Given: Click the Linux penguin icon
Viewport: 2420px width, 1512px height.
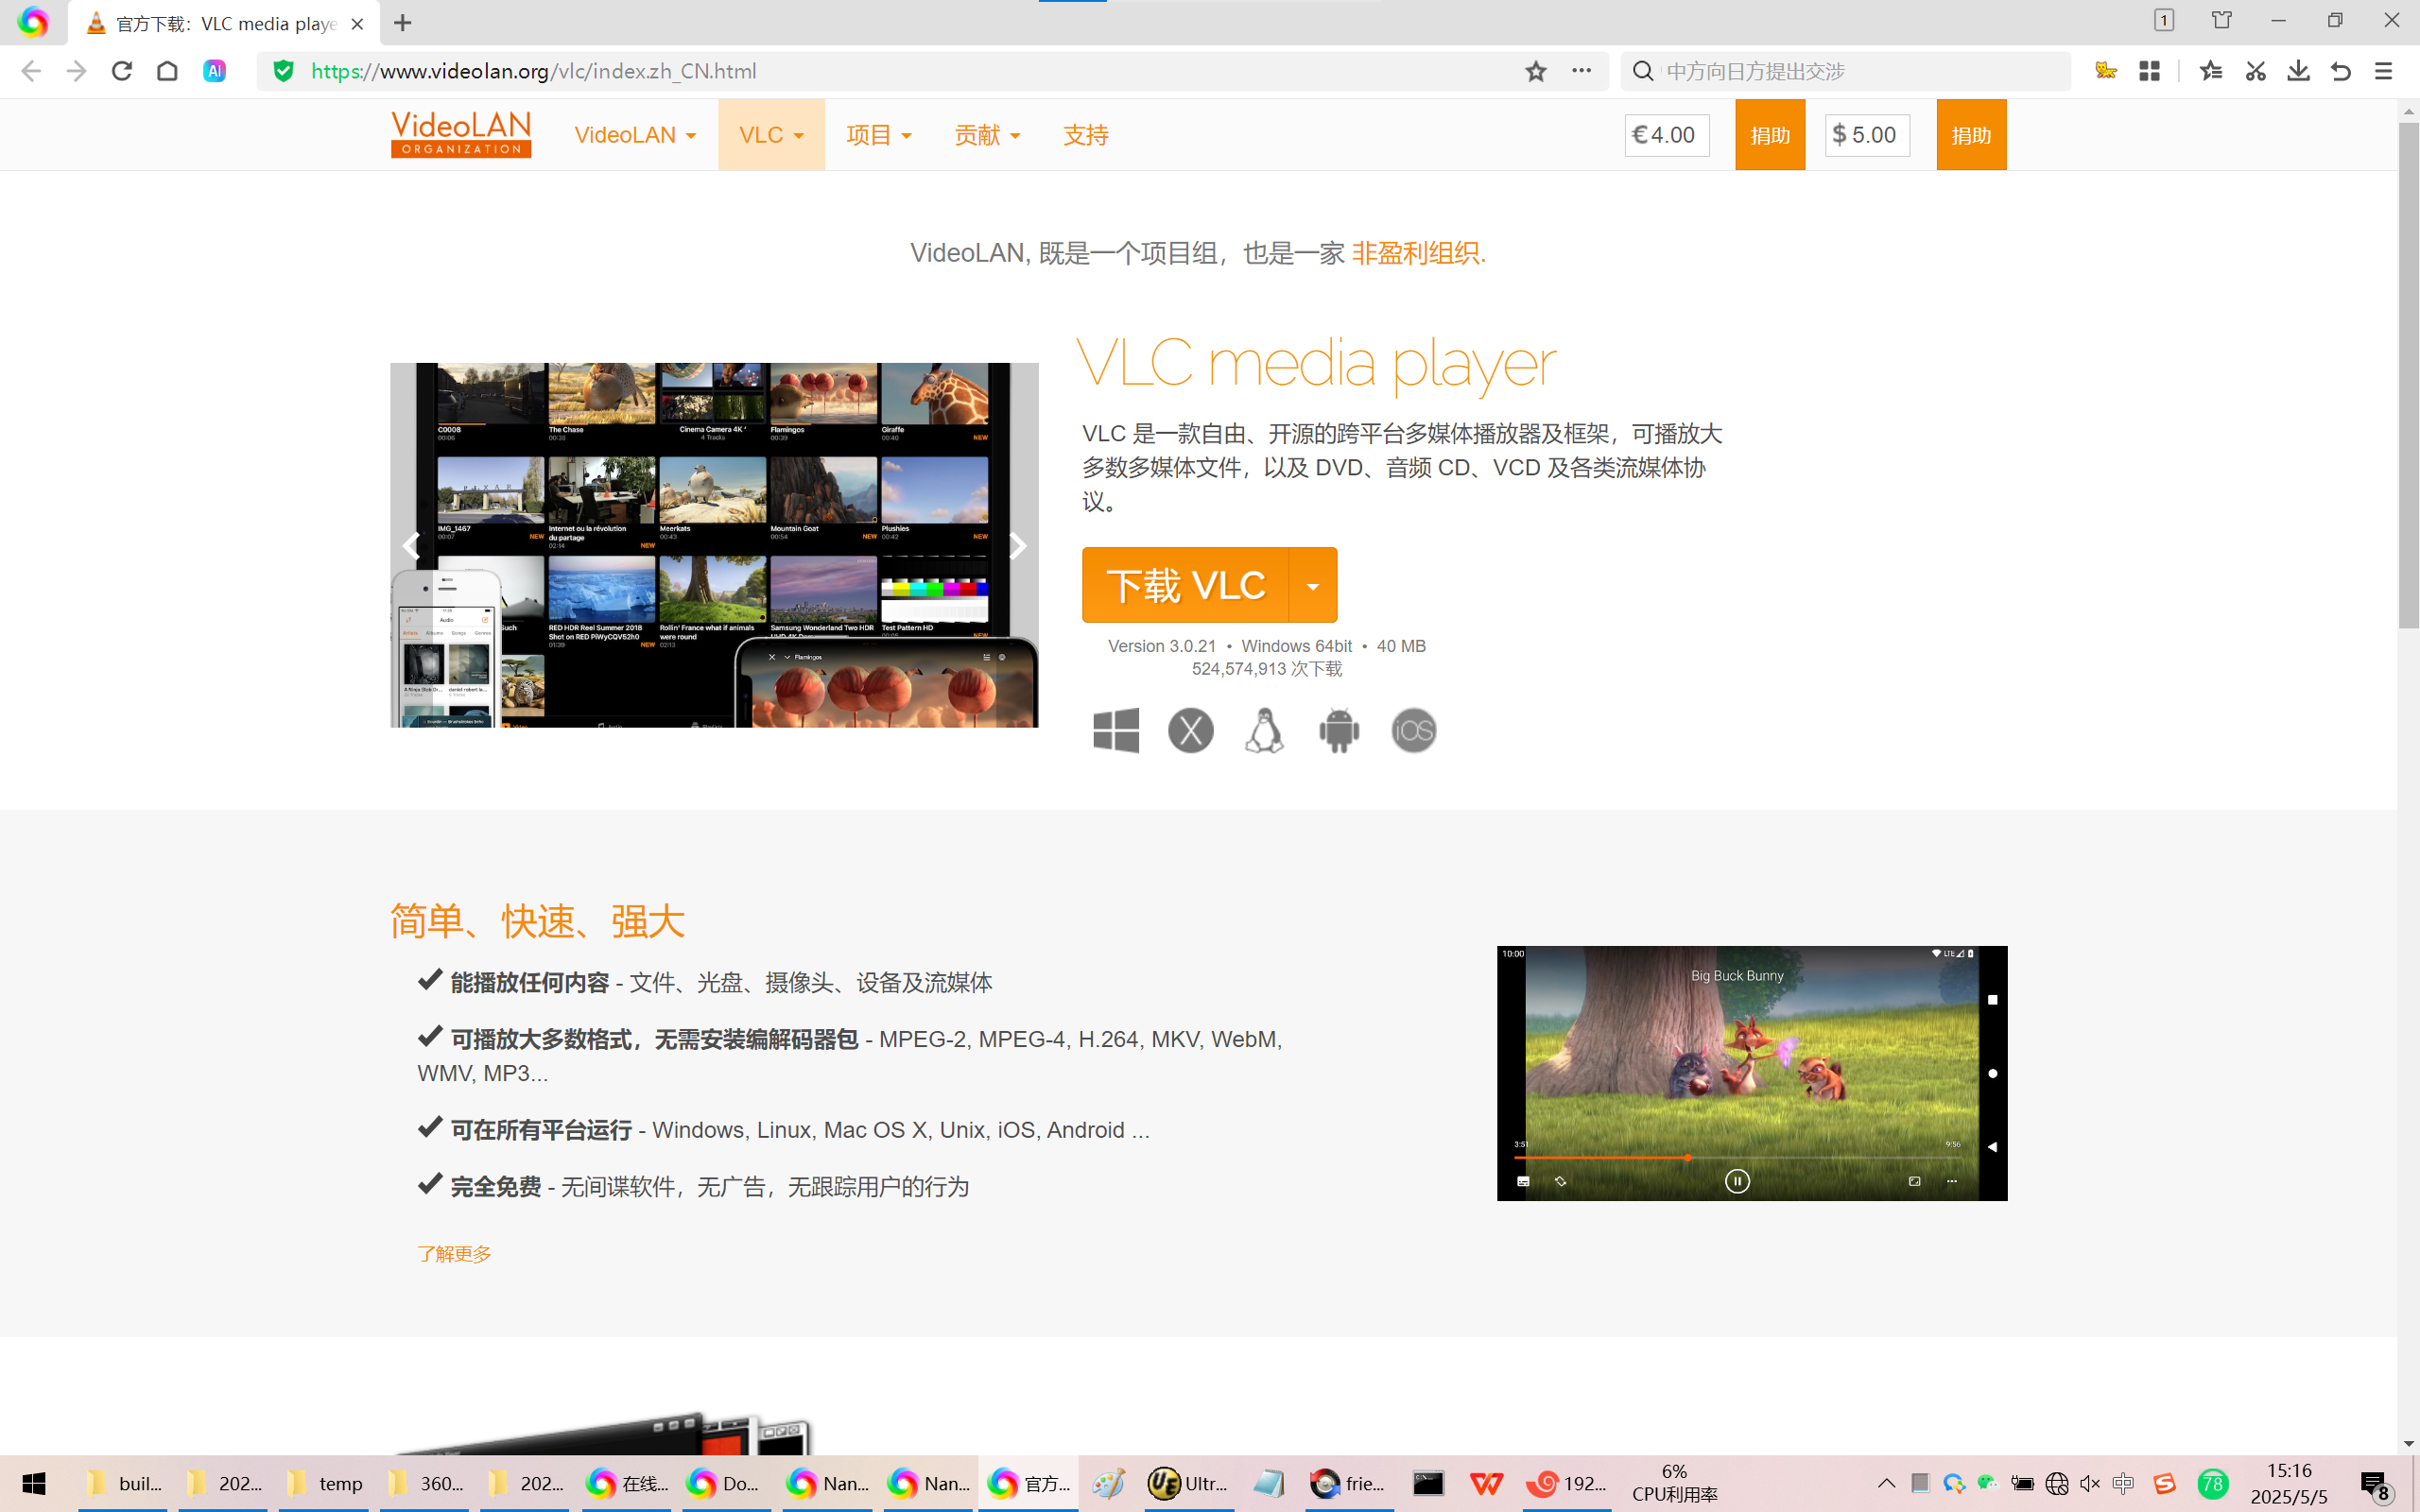Looking at the screenshot, I should click(1264, 731).
